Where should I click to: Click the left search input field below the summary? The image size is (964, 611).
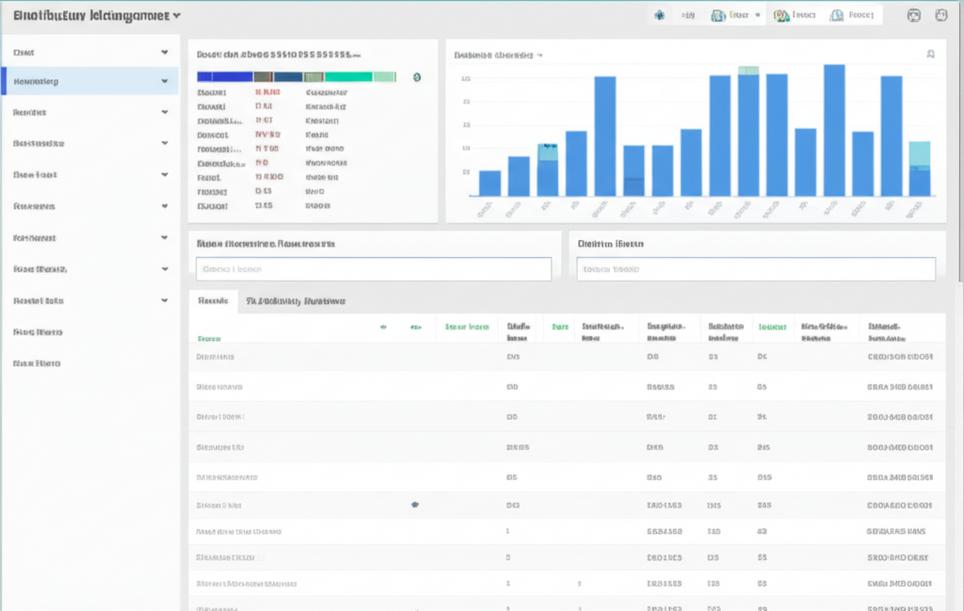(x=373, y=269)
